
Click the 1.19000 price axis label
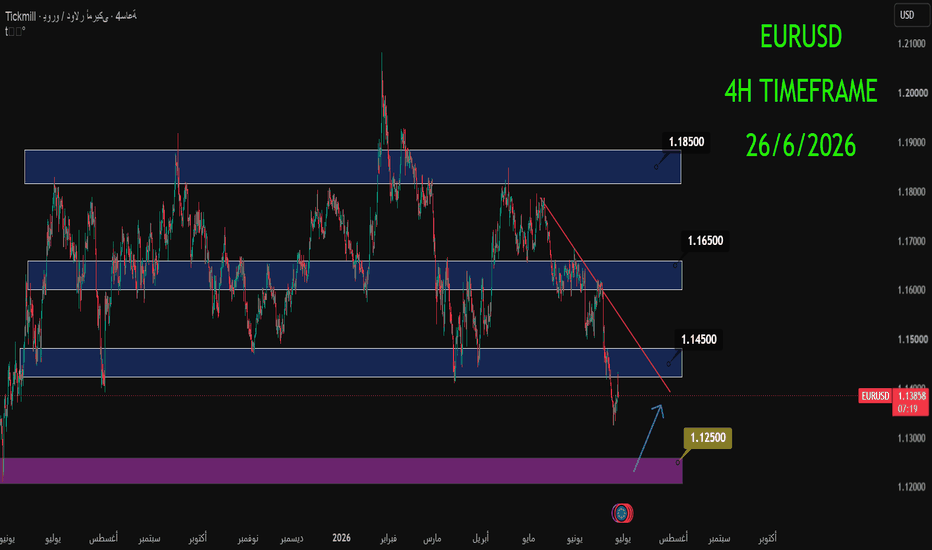click(x=911, y=143)
